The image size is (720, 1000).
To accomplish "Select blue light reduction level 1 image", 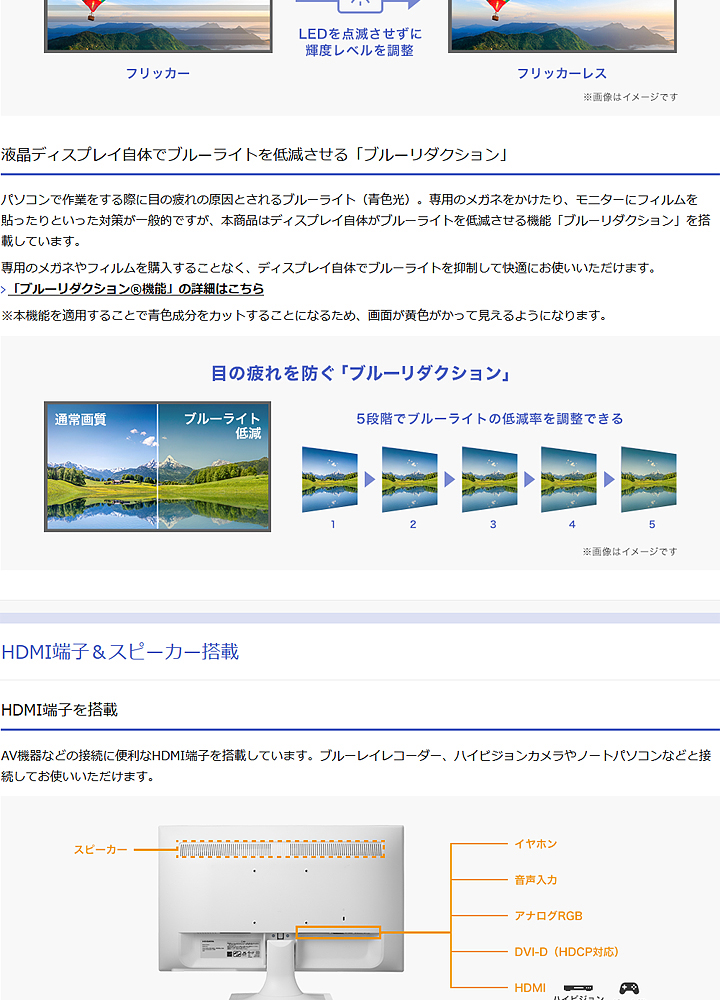I will click(x=330, y=480).
